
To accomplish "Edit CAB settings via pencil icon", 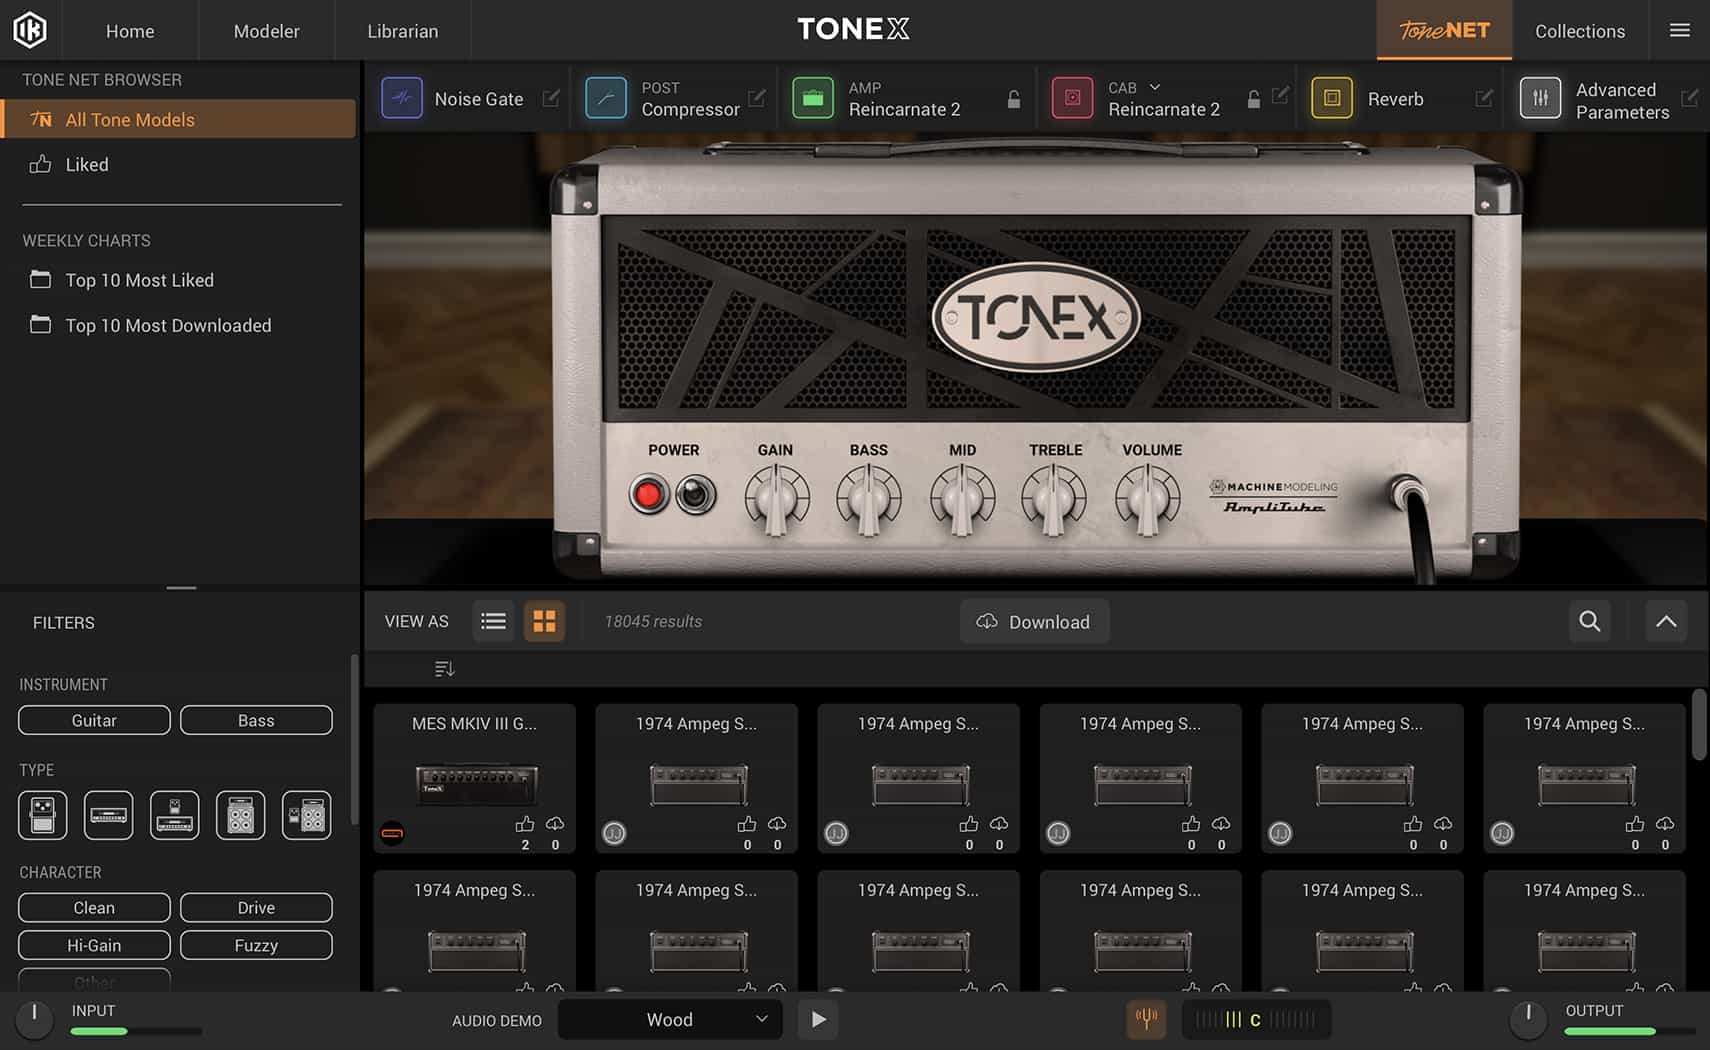I will pos(1280,95).
